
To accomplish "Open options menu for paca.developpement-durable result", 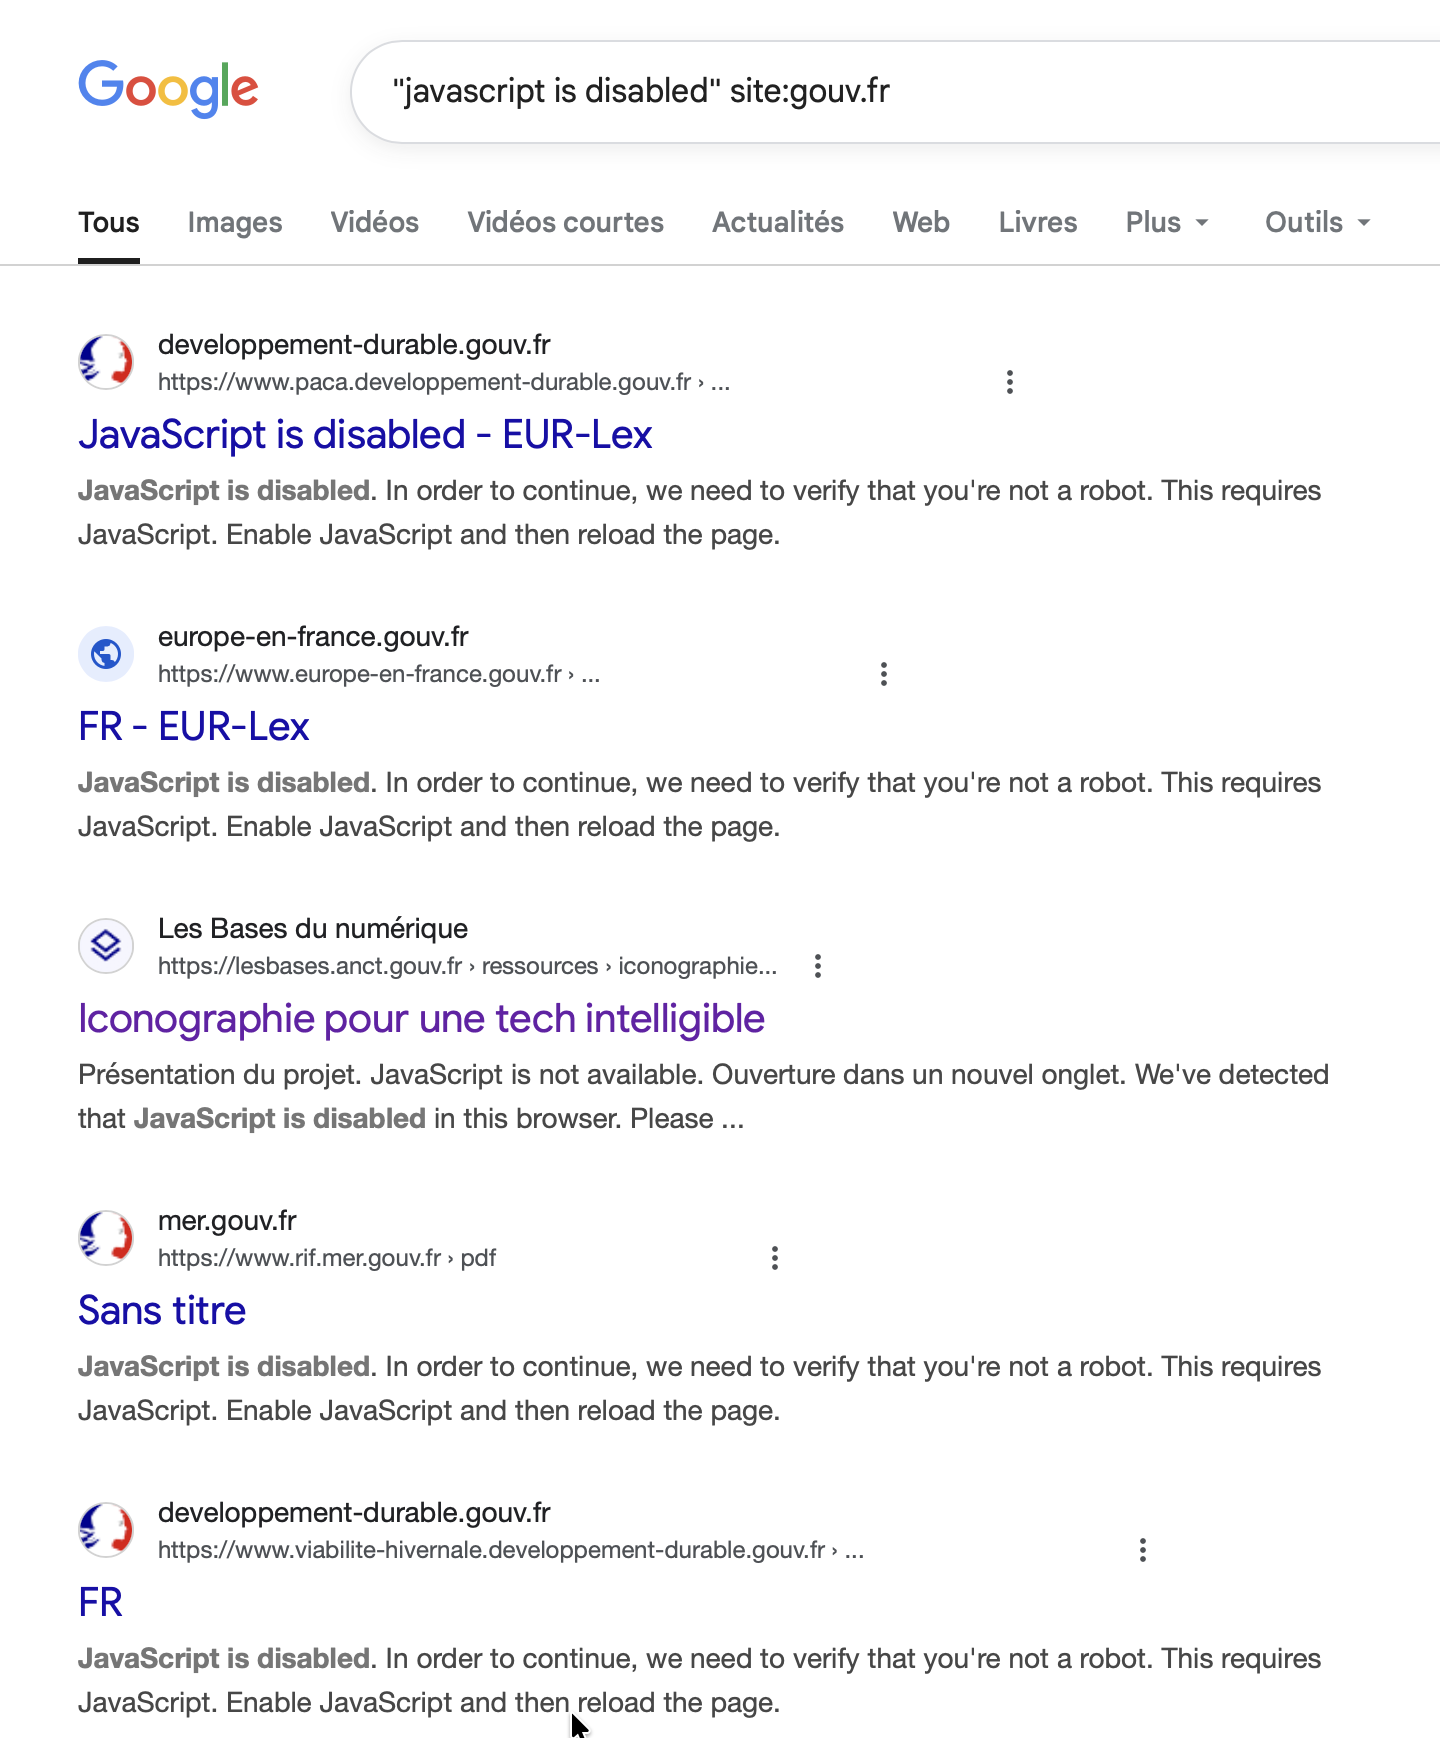I will pos(1010,382).
